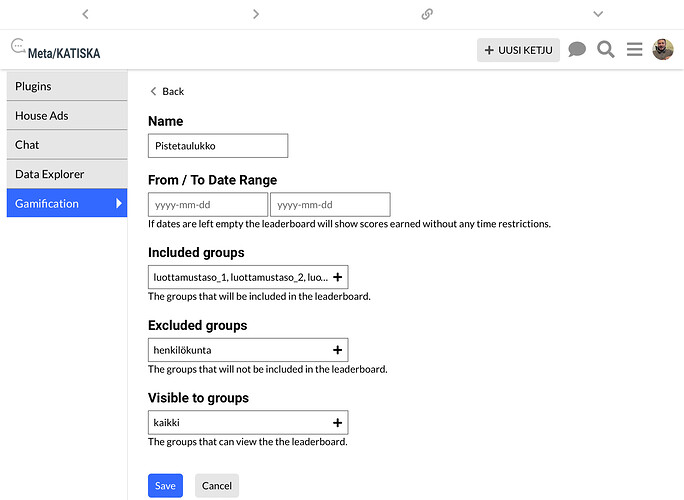Screen dimensions: 684x500
Task: Focus the From date field
Action: pyautogui.click(x=208, y=205)
